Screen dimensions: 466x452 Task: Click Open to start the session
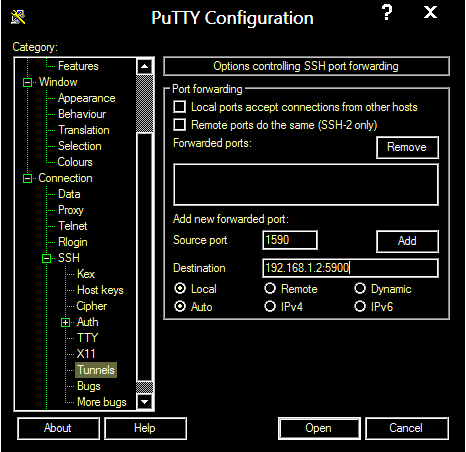[319, 428]
